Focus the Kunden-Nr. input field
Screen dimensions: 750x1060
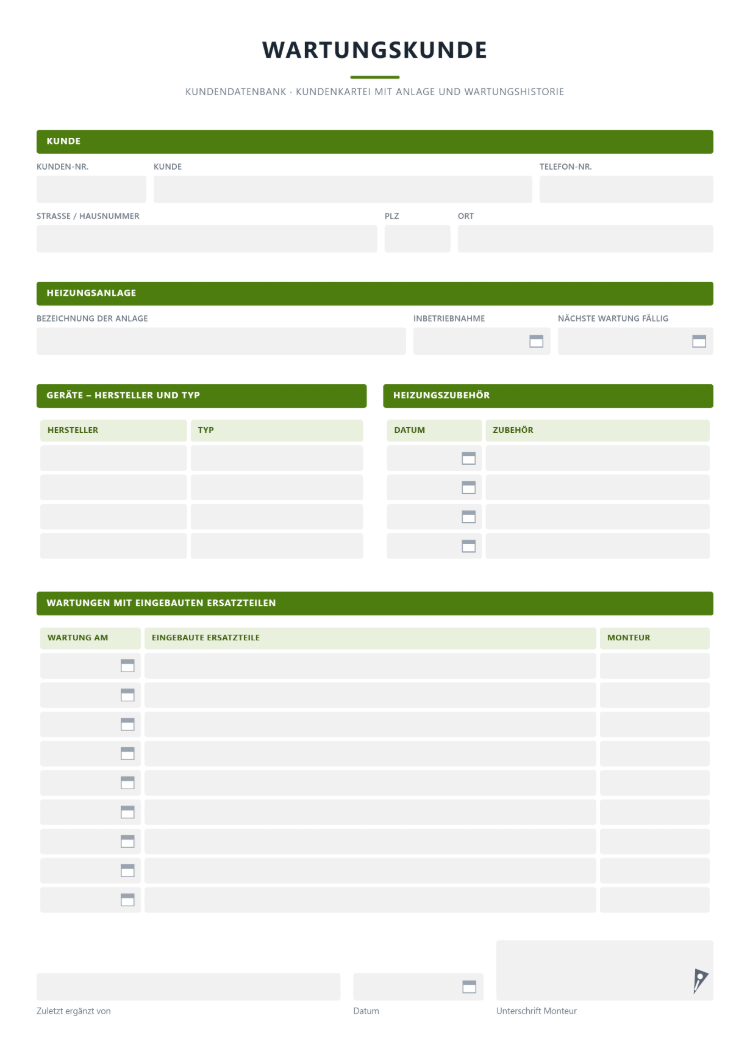pyautogui.click(x=91, y=189)
